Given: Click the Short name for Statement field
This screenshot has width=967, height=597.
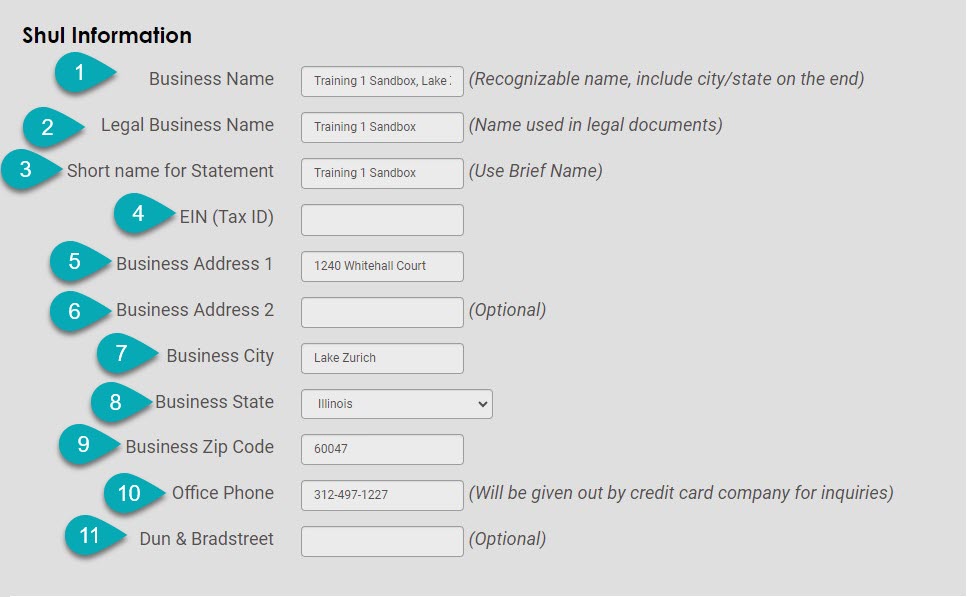Looking at the screenshot, I should [x=382, y=173].
